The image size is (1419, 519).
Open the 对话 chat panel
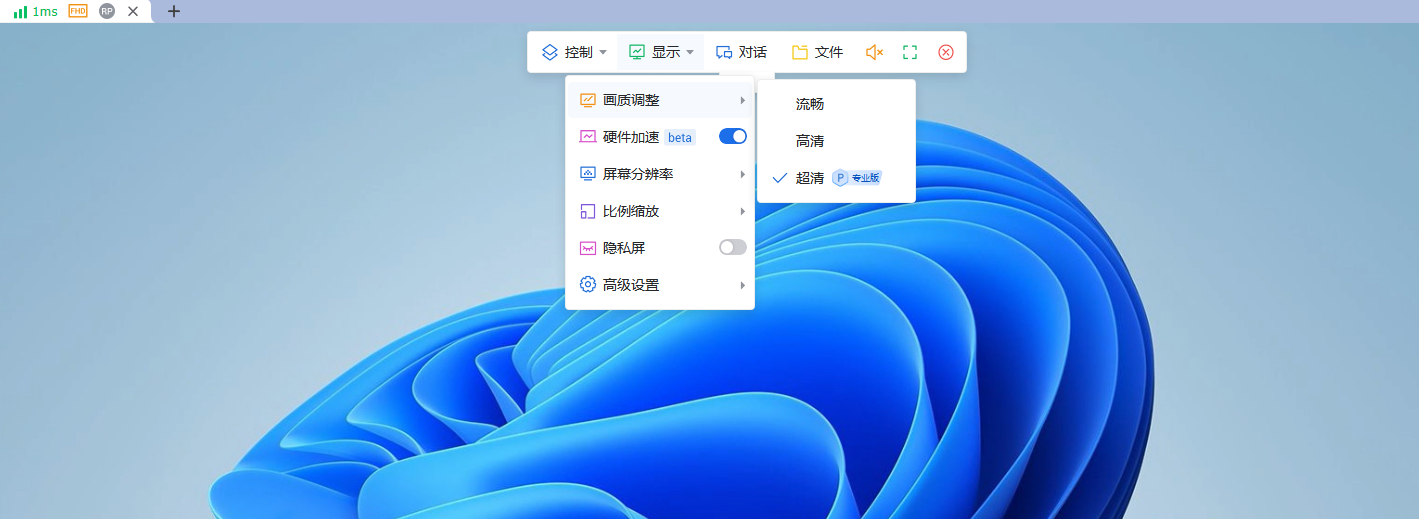741,52
